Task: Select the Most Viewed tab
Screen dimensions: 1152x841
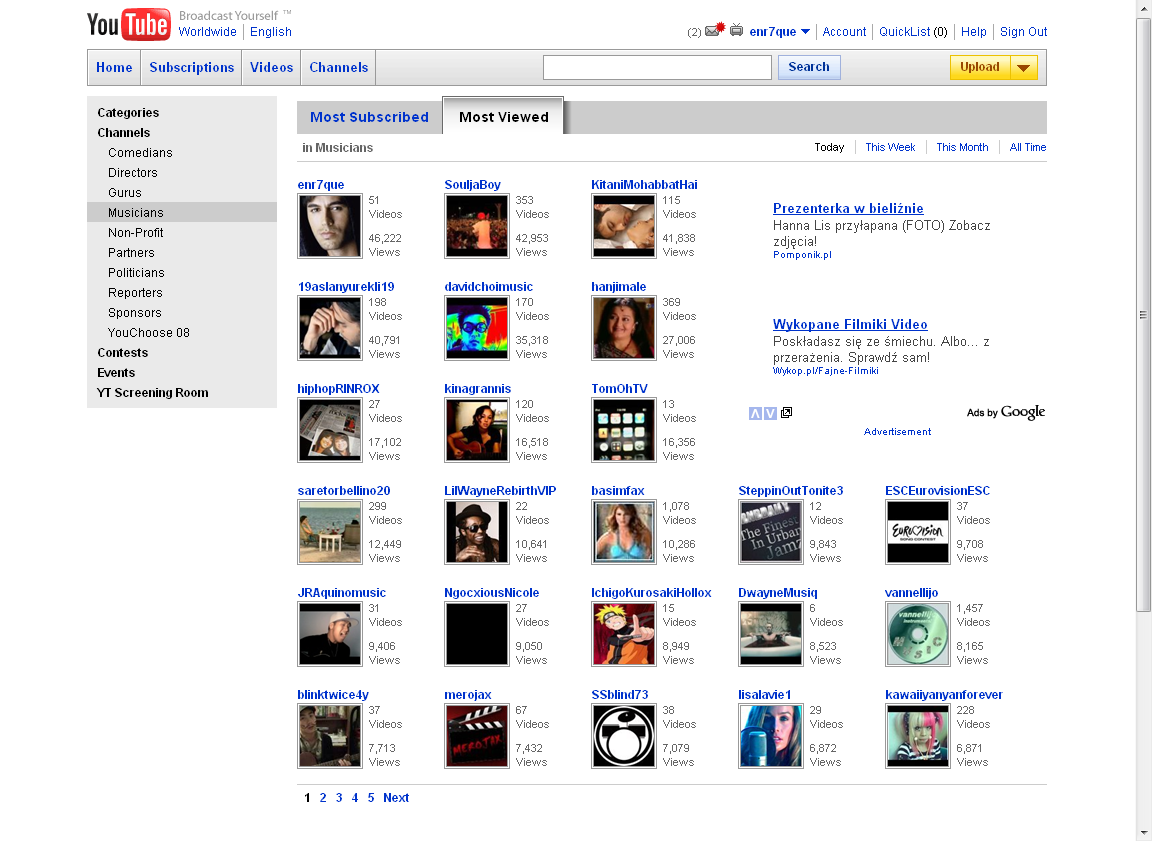Action: [x=503, y=117]
